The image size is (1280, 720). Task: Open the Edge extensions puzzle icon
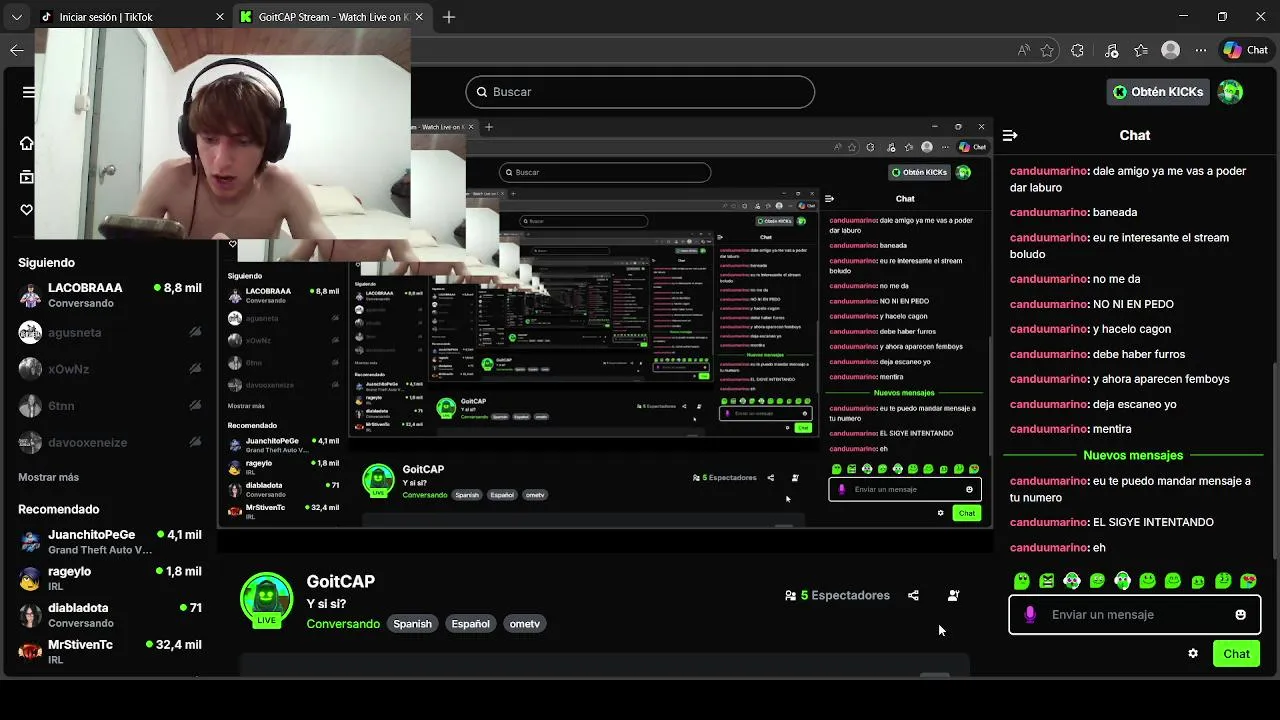point(1077,50)
